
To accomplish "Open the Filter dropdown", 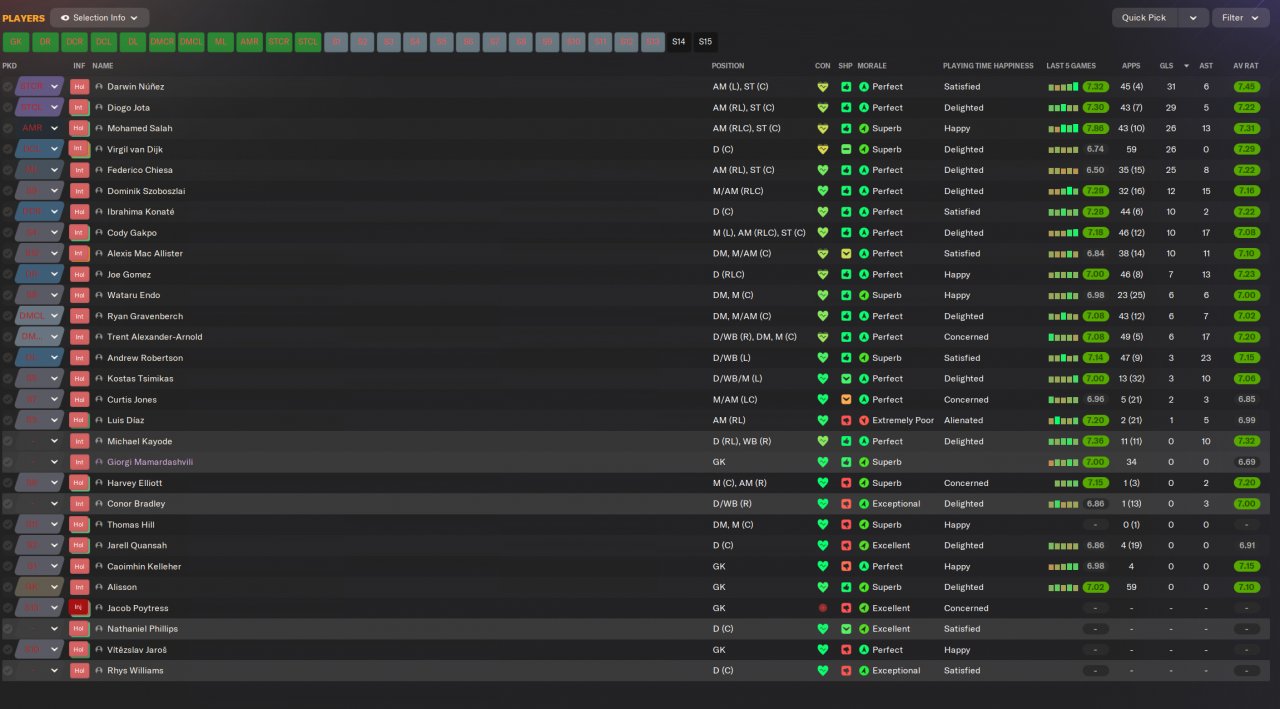I will pos(1240,18).
